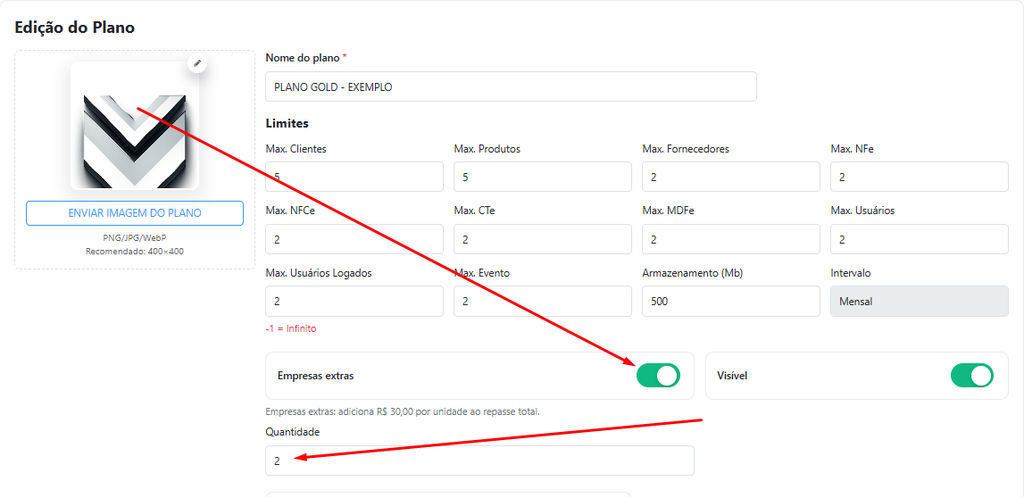Click the Max. CTe input field
Viewport: 1024px width, 497px height.
coord(543,239)
